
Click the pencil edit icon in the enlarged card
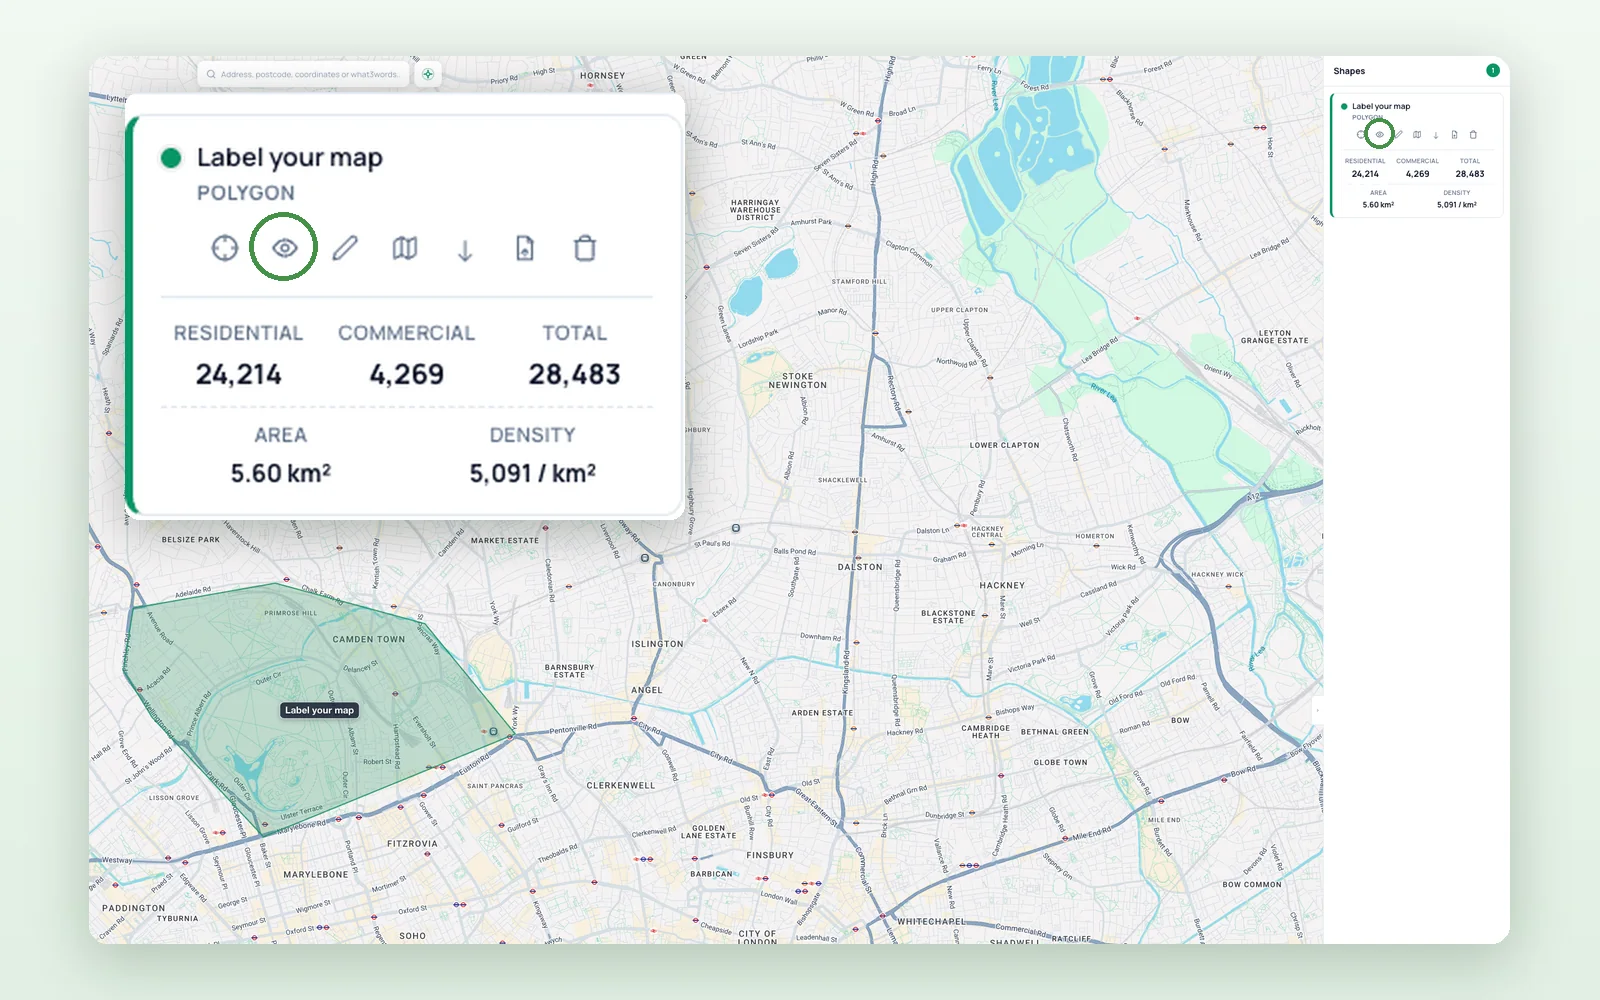pyautogui.click(x=345, y=247)
